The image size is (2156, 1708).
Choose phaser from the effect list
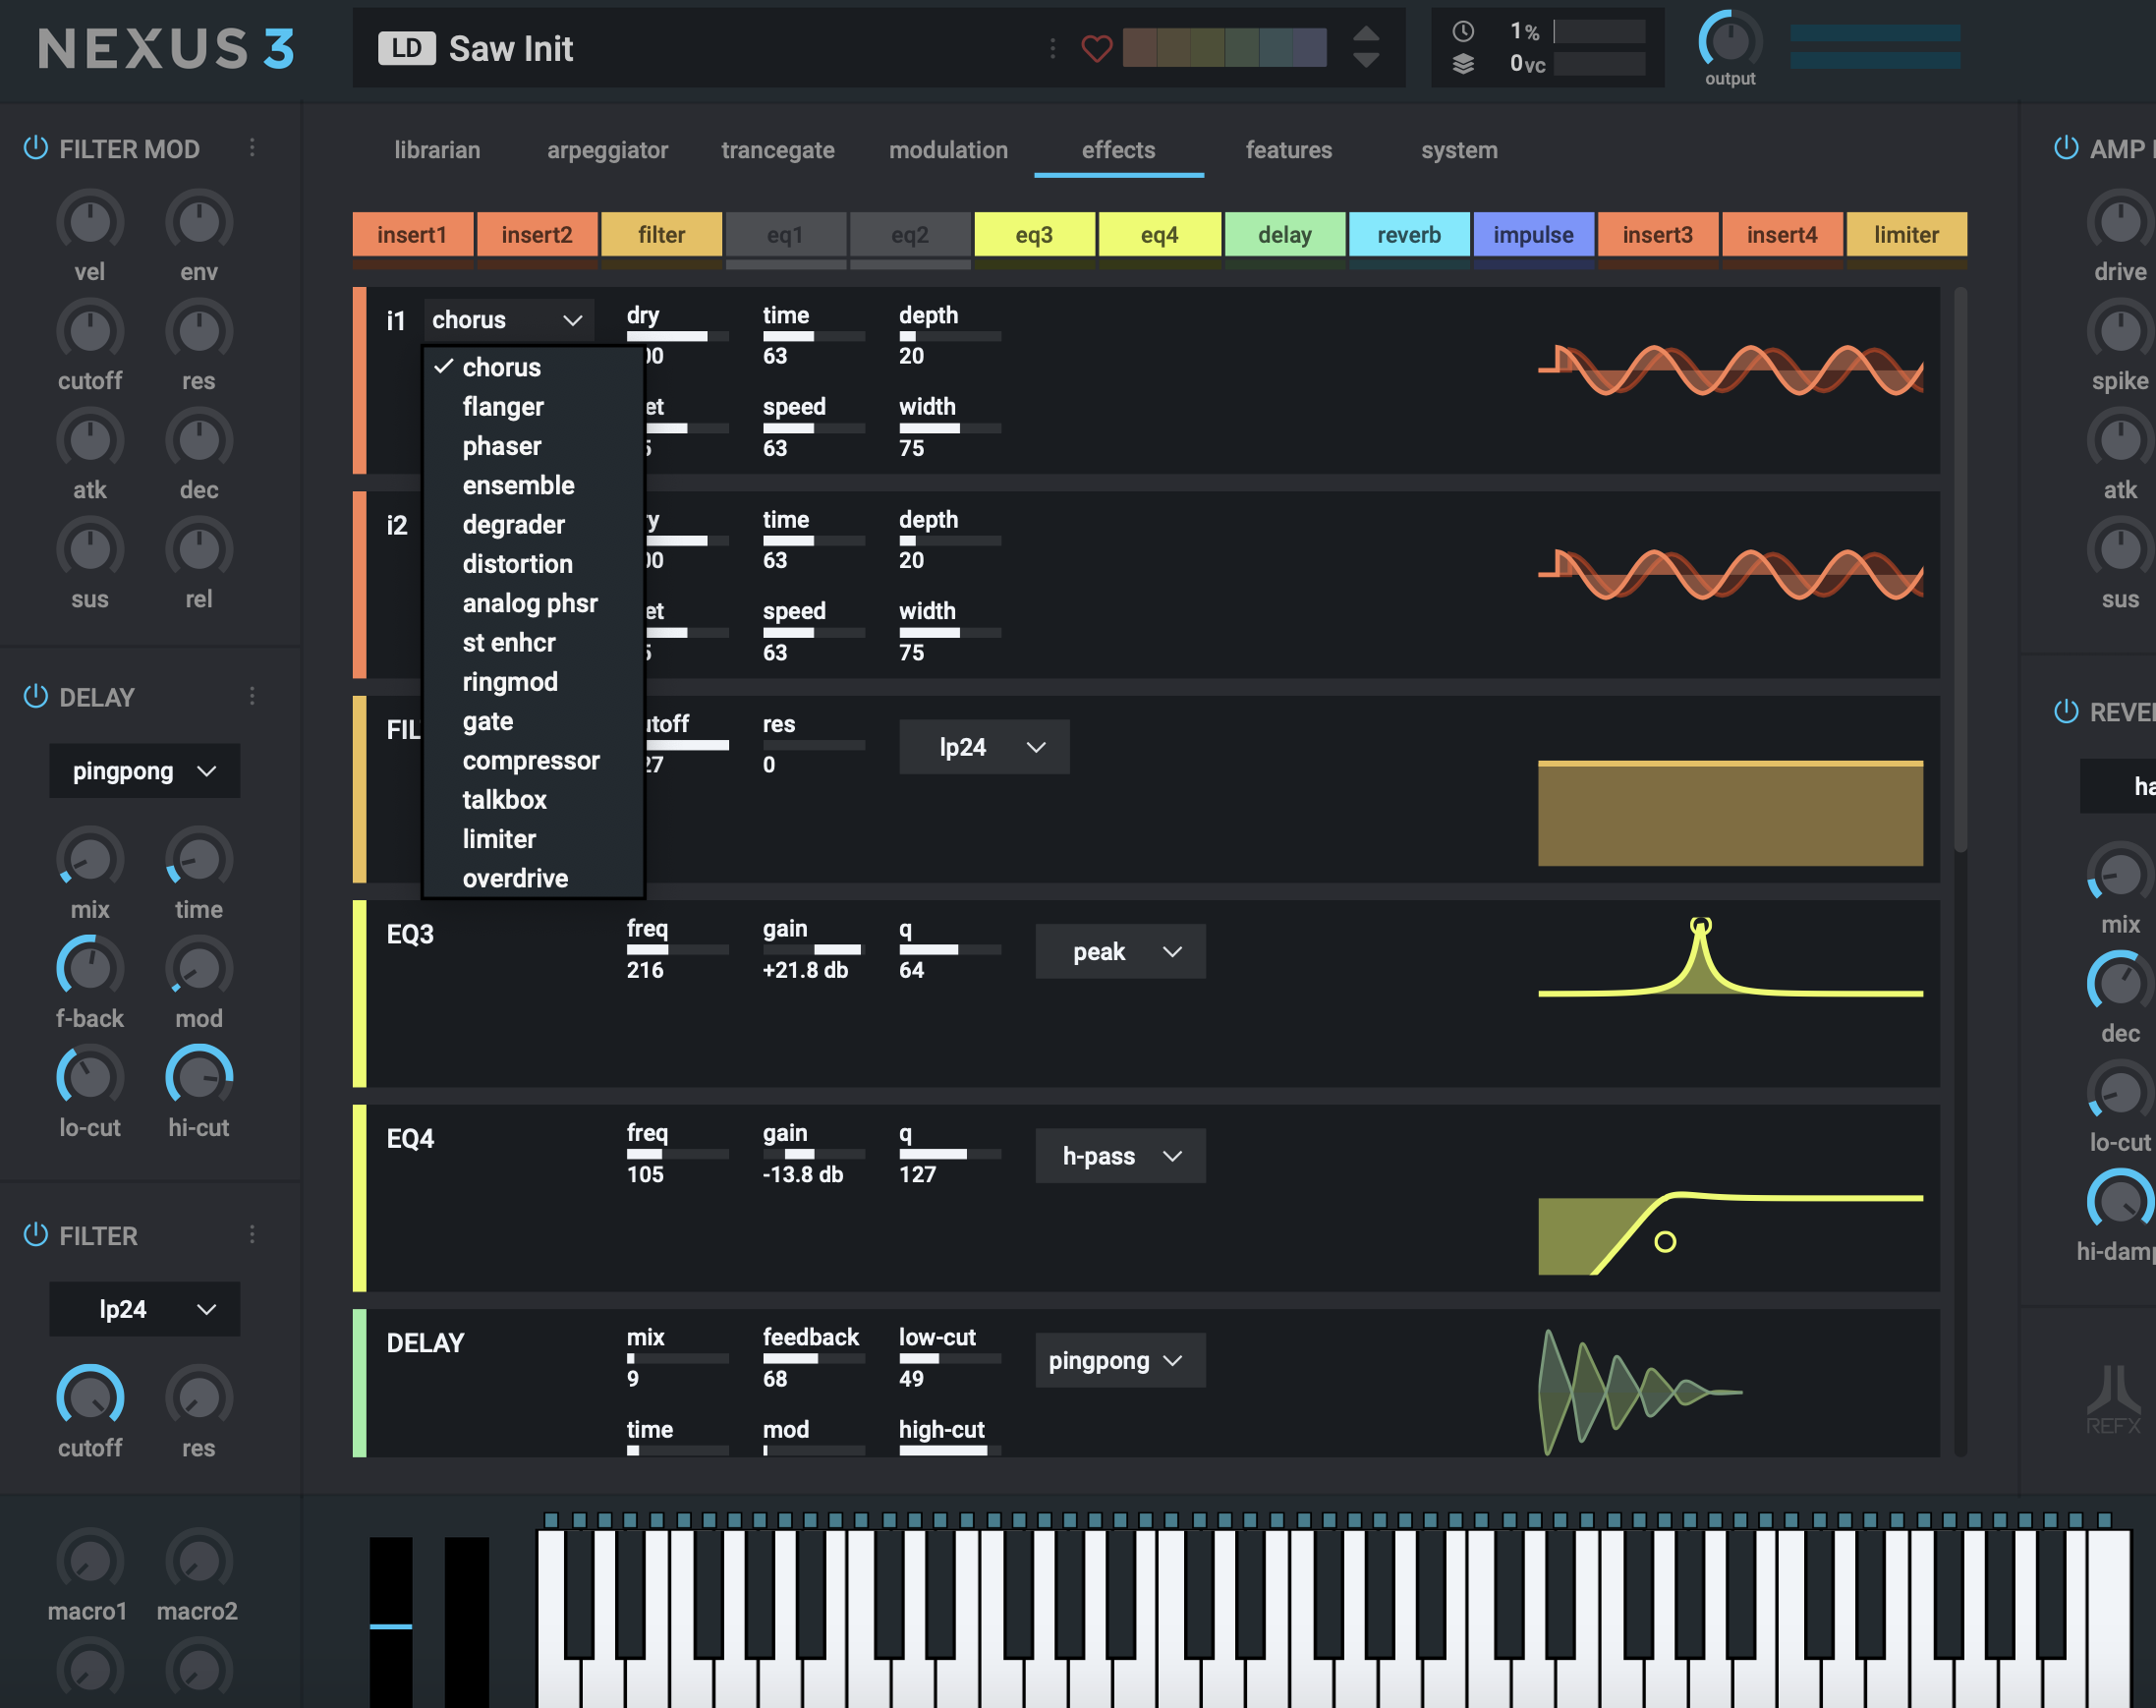(x=533, y=446)
